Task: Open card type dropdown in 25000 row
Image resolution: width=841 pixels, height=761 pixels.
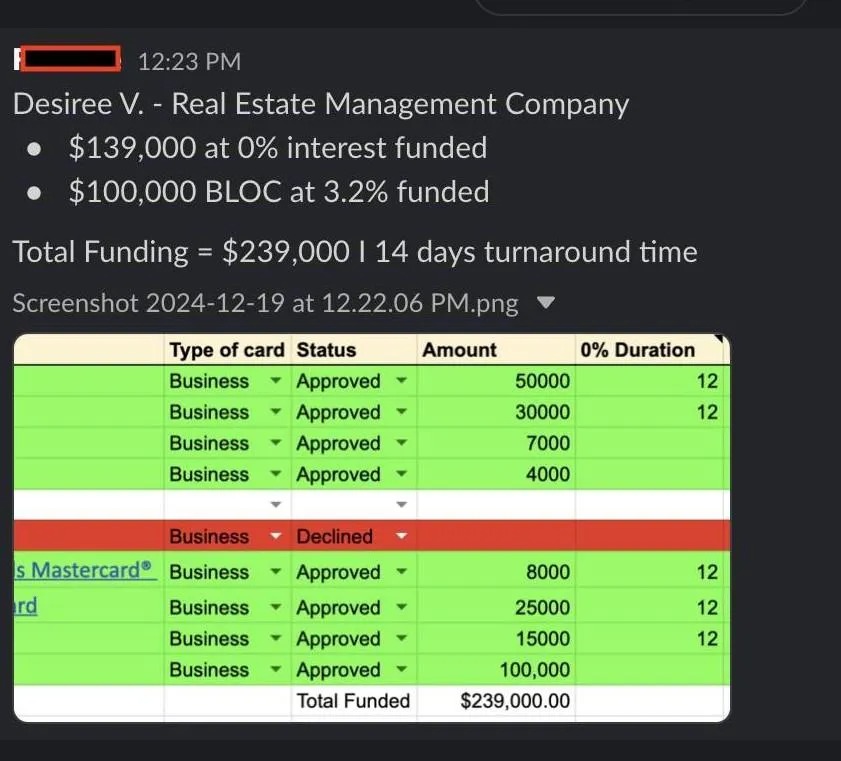Action: 276,607
